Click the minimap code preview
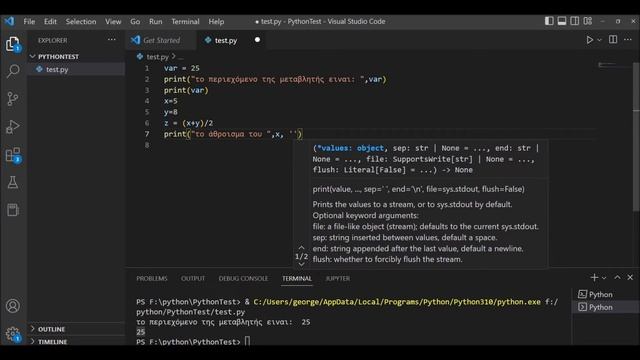This screenshot has height=360, width=640. tap(607, 64)
